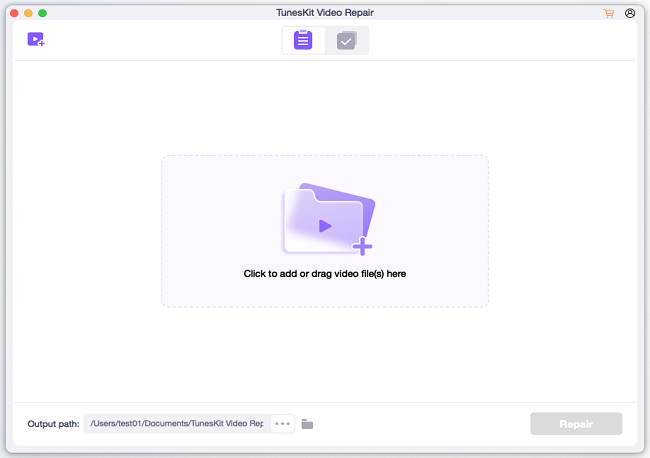Click the add video file icon
This screenshot has height=458, width=650.
(36, 39)
